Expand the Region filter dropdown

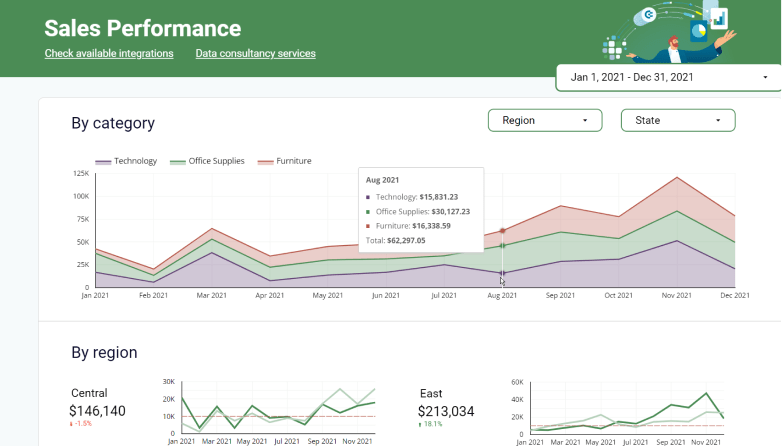545,120
